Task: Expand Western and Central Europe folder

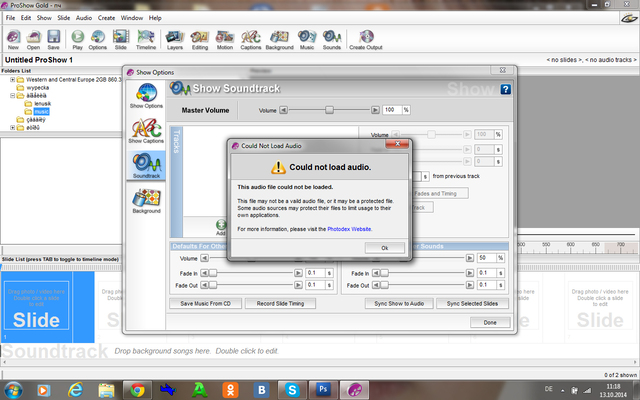Action: pos(13,80)
